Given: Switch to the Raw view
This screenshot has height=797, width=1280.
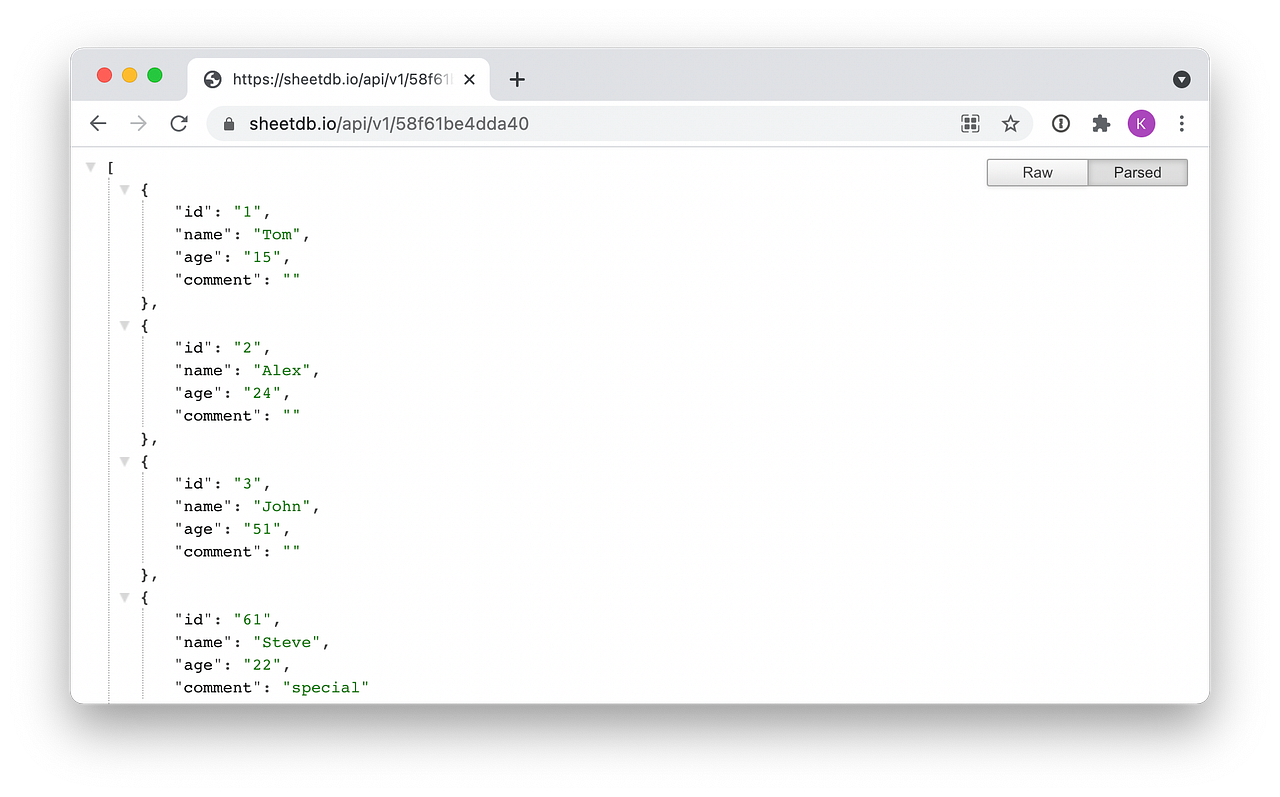Looking at the screenshot, I should [1036, 172].
